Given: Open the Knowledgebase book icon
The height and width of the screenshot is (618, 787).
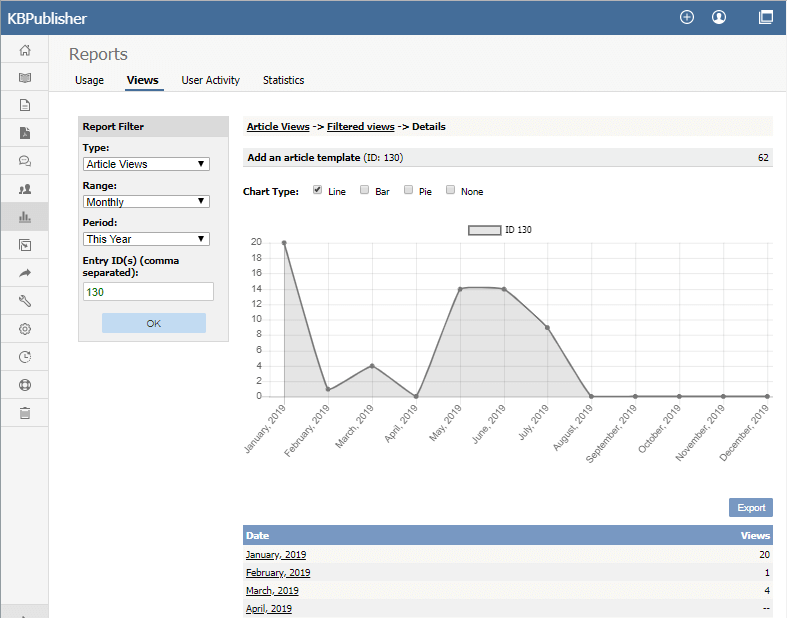Looking at the screenshot, I should 25,77.
